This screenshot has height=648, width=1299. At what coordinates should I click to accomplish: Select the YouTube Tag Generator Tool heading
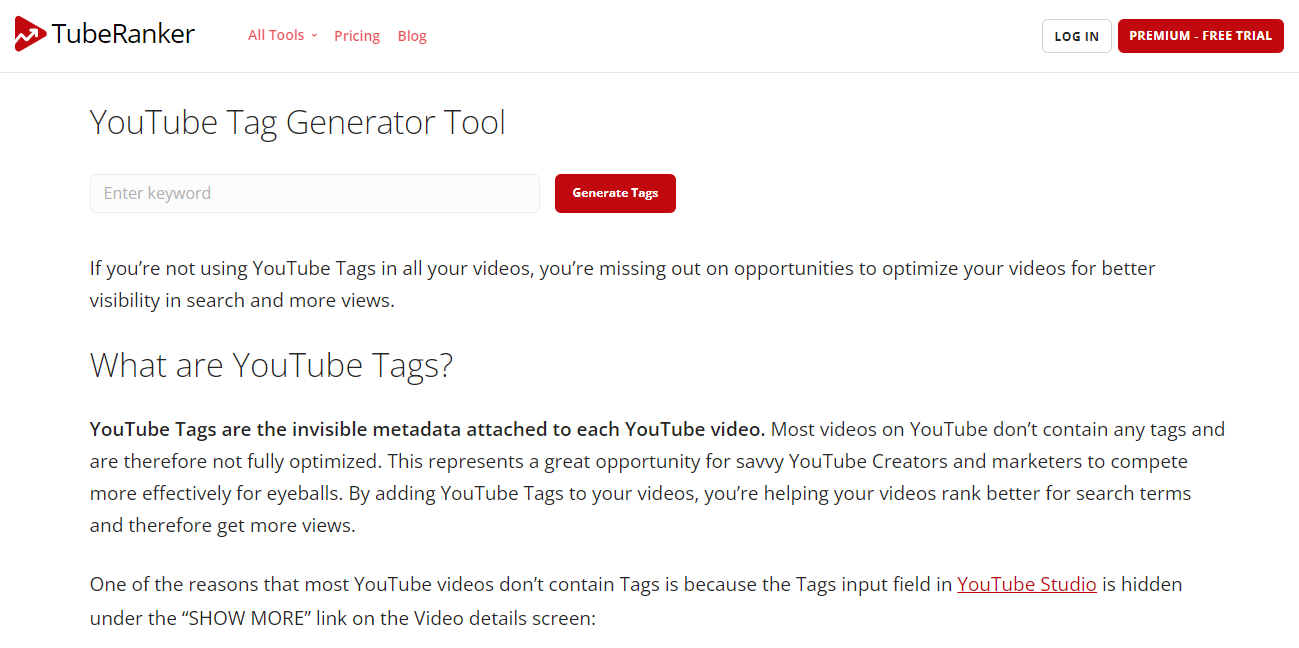click(298, 122)
